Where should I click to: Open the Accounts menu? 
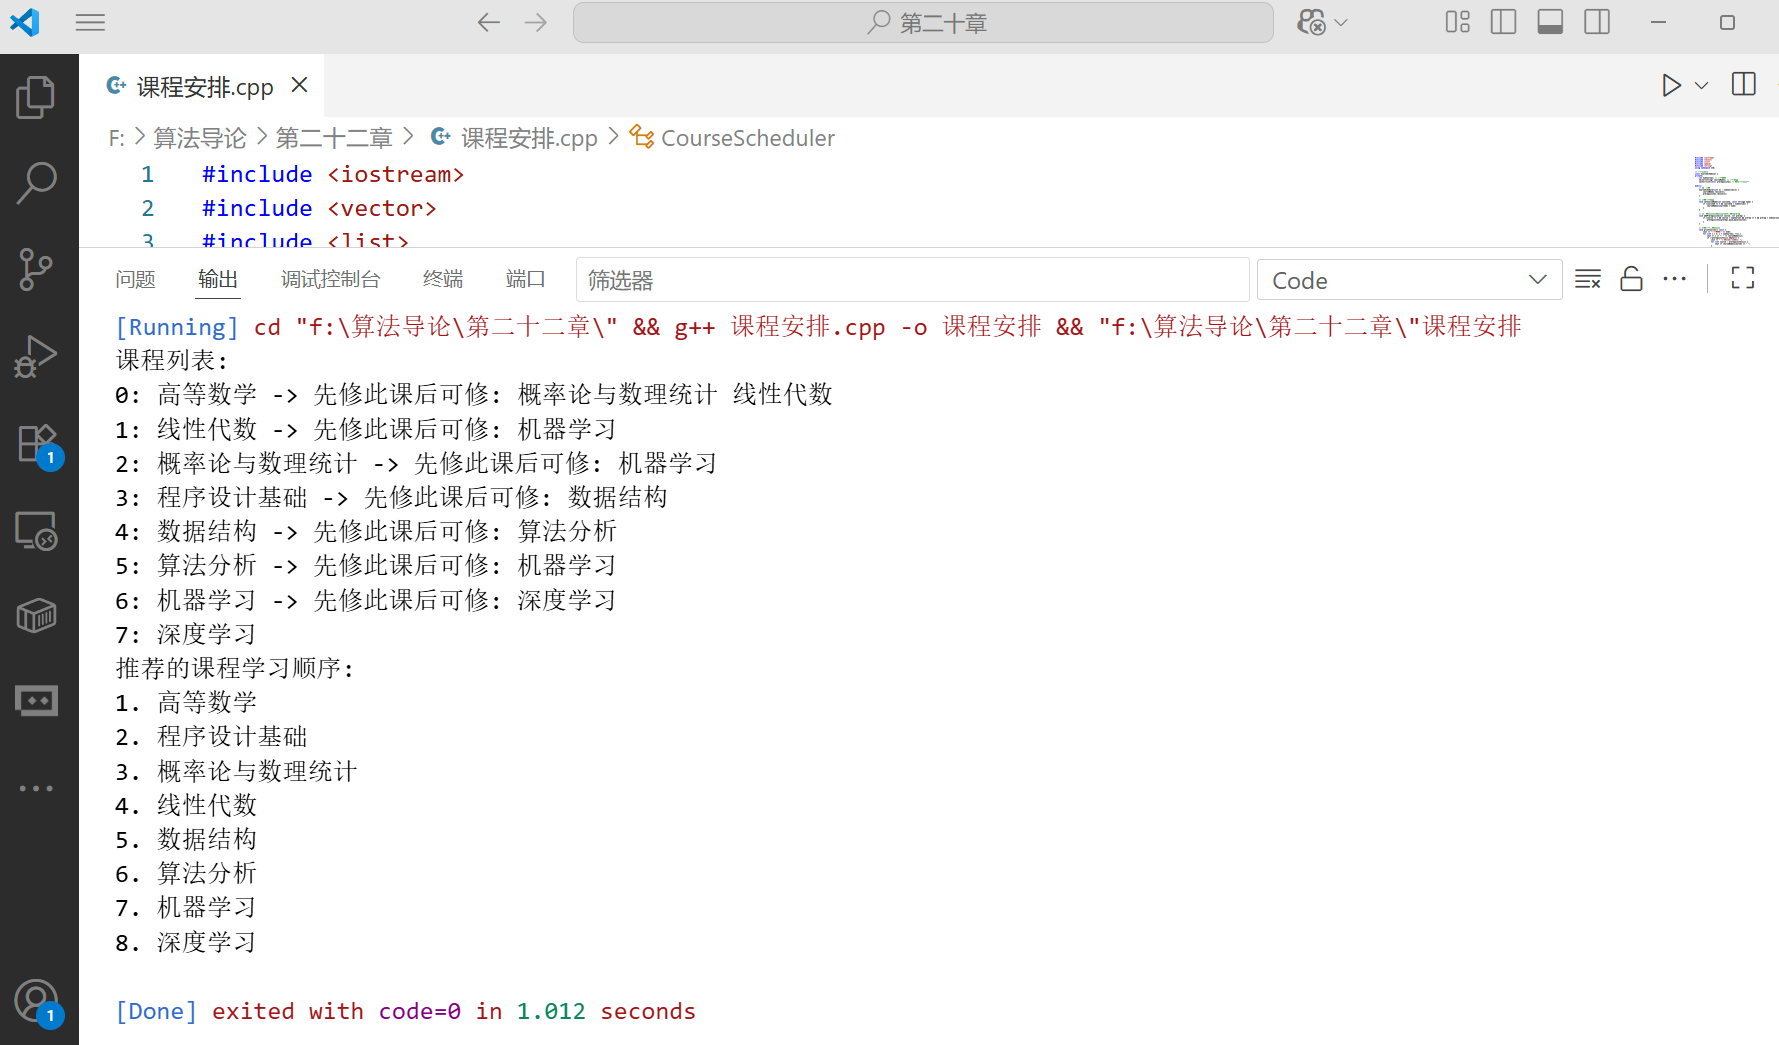point(36,1002)
